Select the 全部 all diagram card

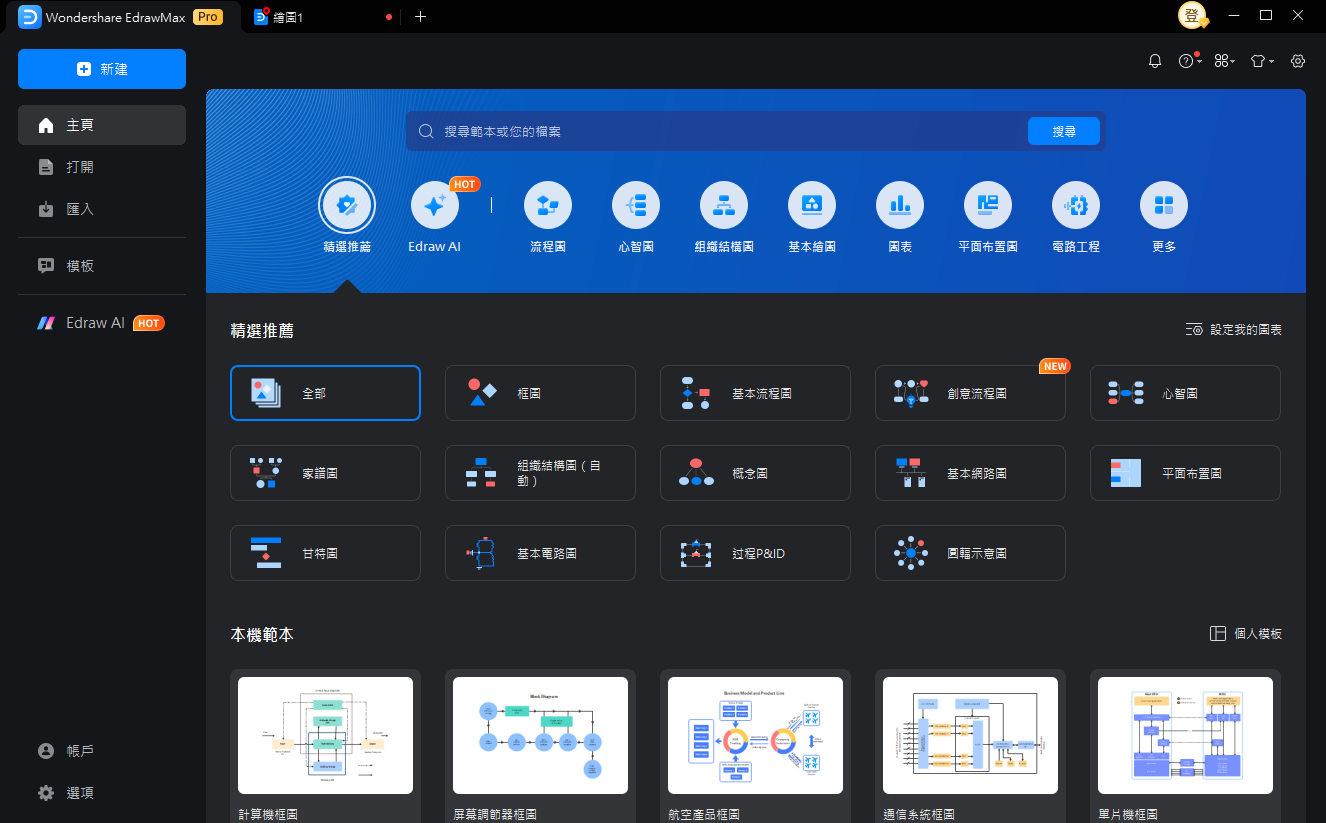[x=325, y=393]
